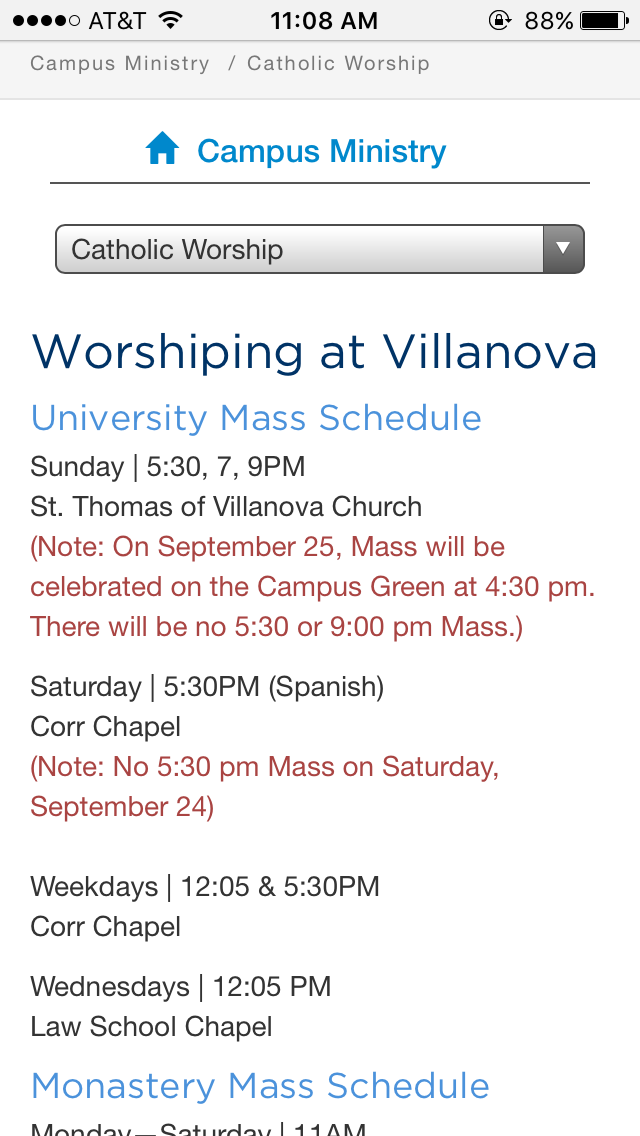The width and height of the screenshot is (640, 1136).
Task: Click the University Mass Schedule heading
Action: click(x=256, y=417)
